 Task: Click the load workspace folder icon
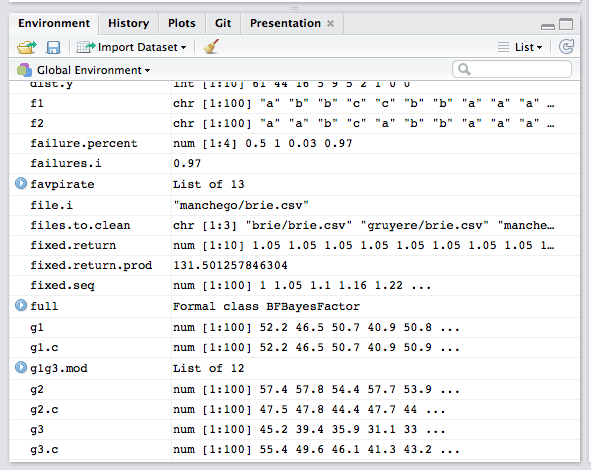click(26, 47)
